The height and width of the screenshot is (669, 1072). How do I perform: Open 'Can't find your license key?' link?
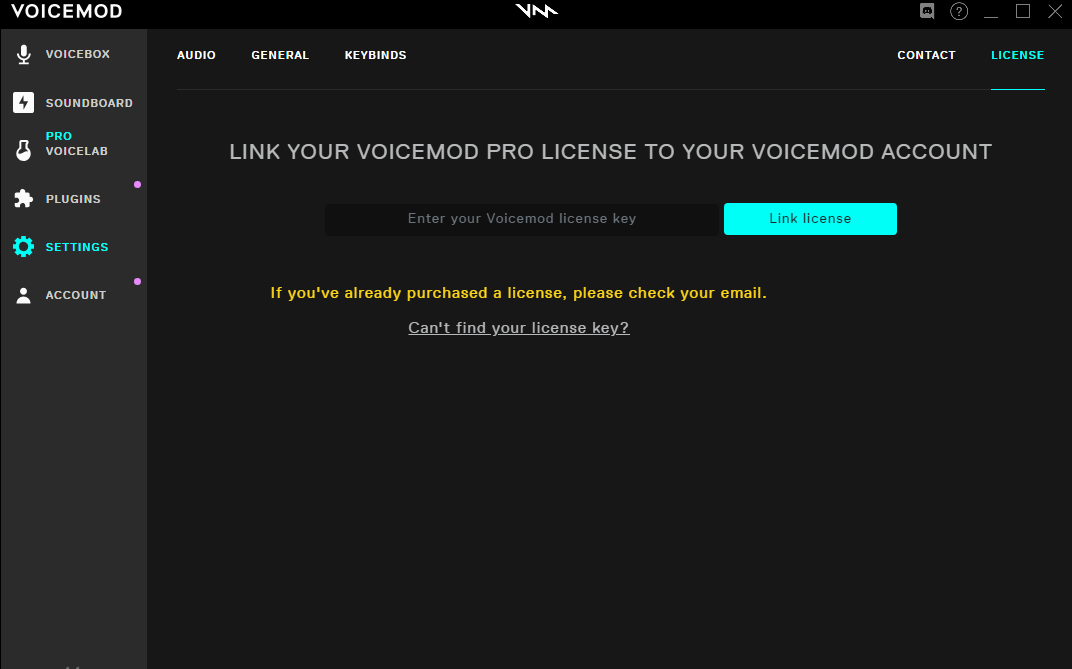(x=518, y=328)
